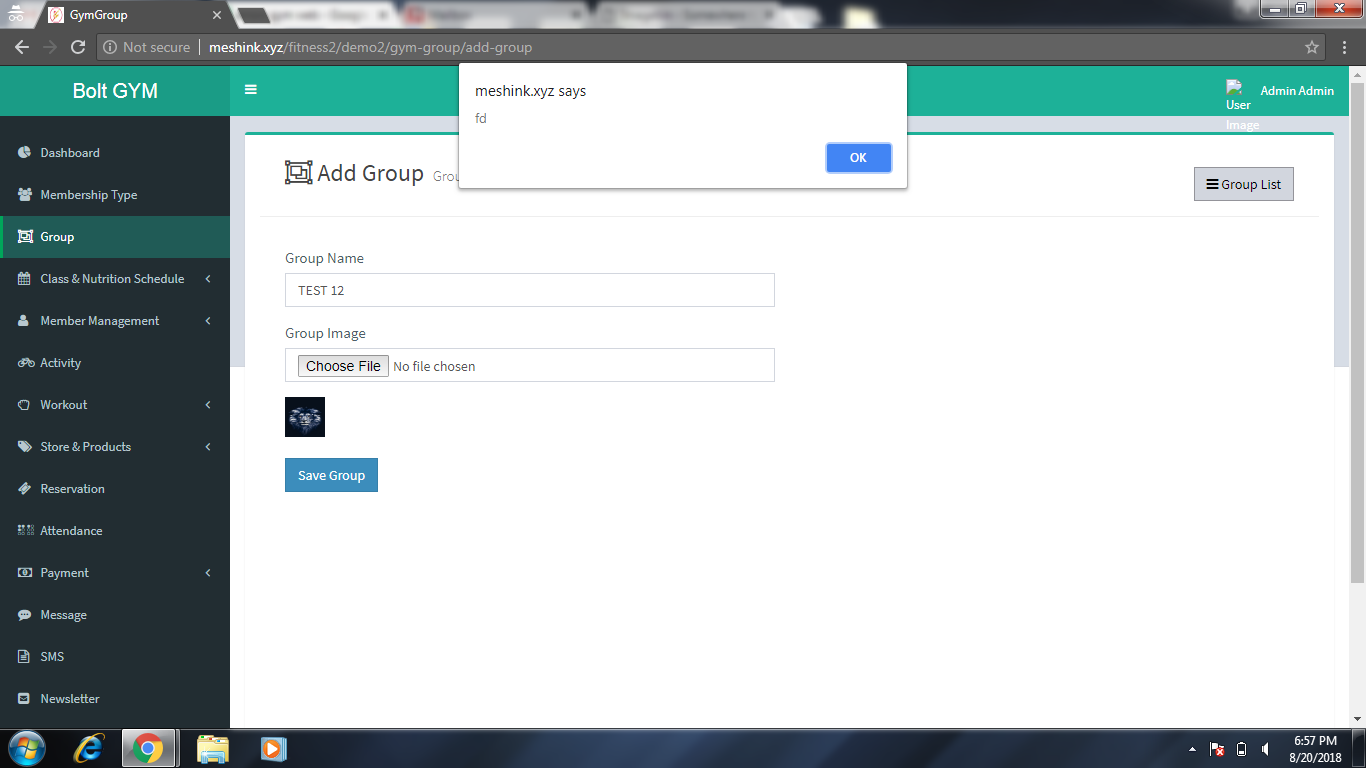Click the Reservation ticket icon
The height and width of the screenshot is (768, 1366).
pyautogui.click(x=25, y=489)
